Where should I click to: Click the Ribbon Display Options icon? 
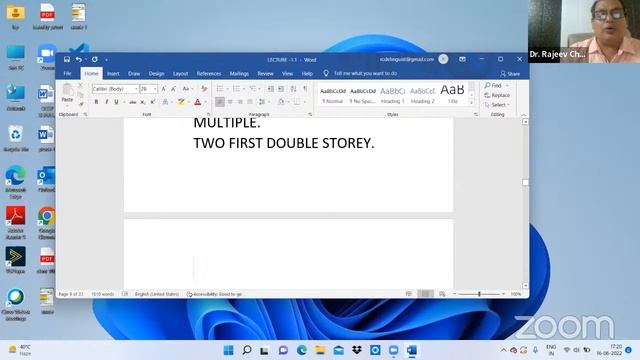coord(462,59)
